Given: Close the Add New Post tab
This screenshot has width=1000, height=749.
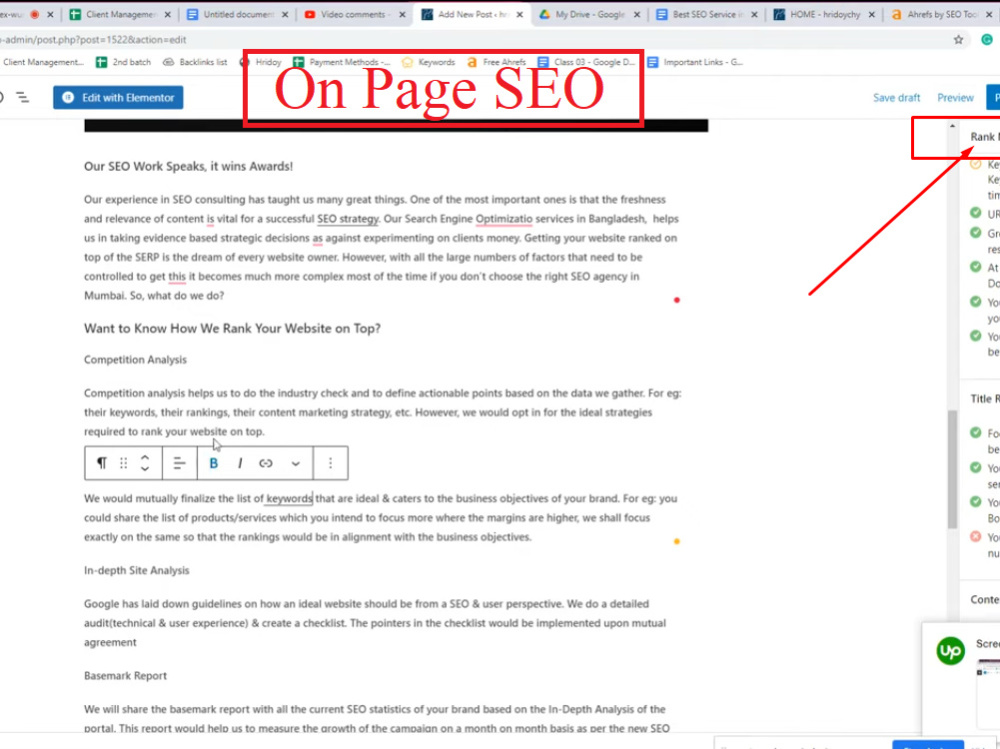Looking at the screenshot, I should pos(519,14).
